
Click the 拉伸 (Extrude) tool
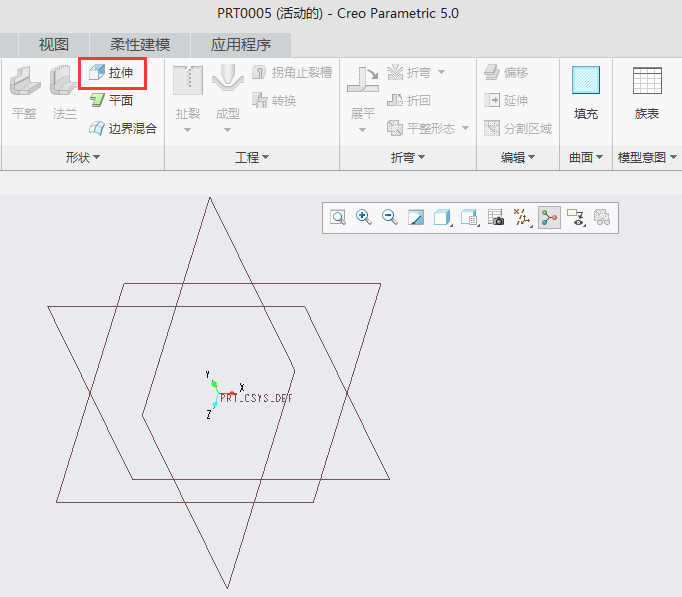111,73
